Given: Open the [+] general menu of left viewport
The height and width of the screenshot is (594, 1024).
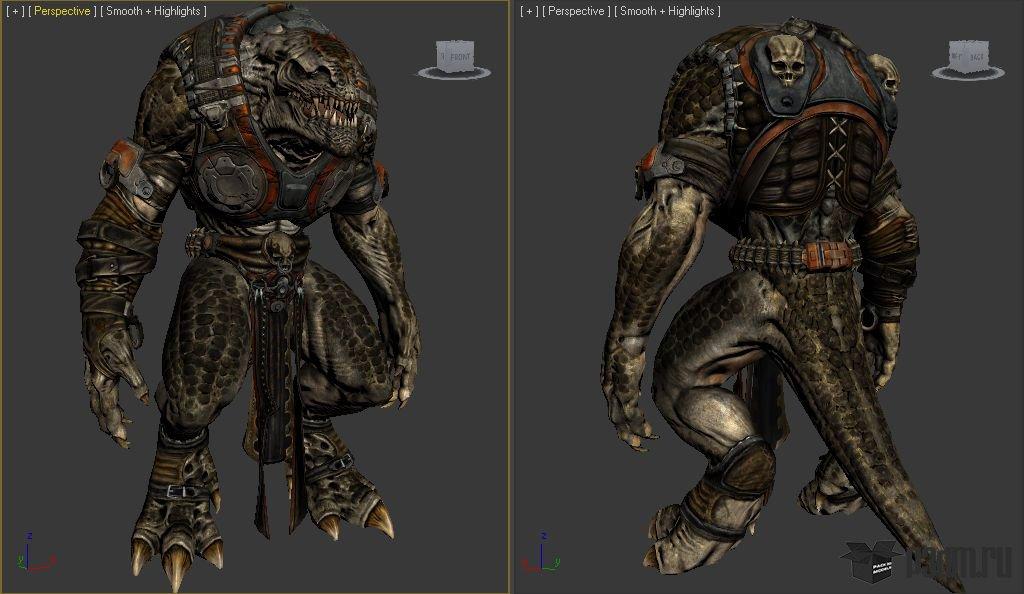Looking at the screenshot, I should [15, 11].
